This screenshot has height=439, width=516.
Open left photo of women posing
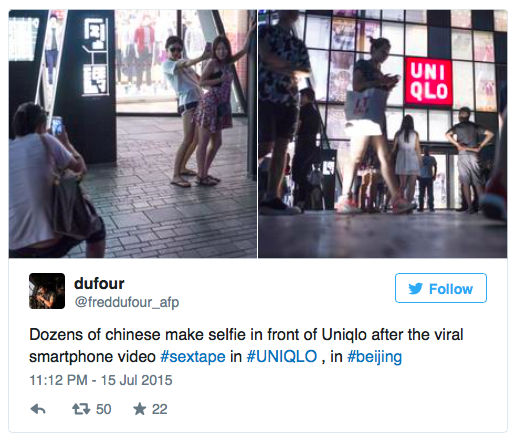click(x=133, y=134)
